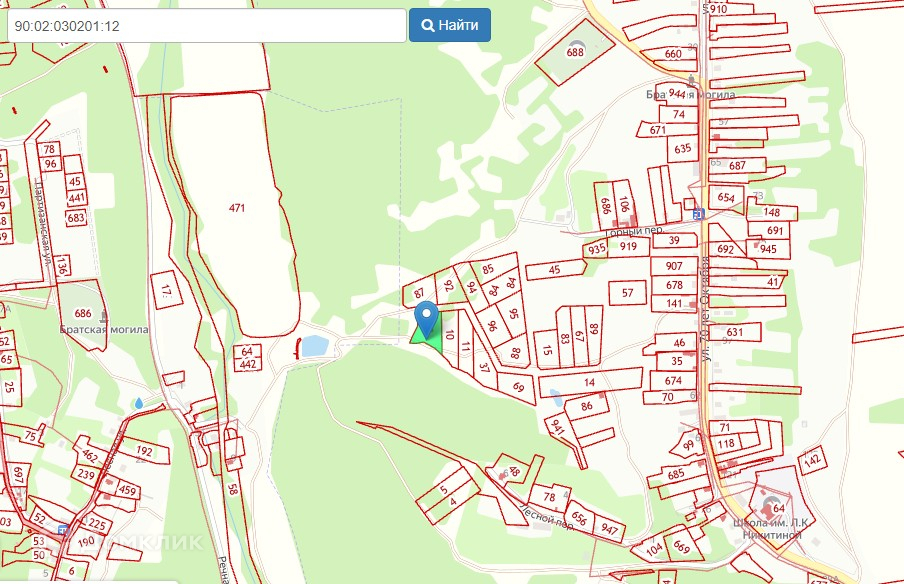
Task: Click the school icon at Школа им. Никитиной
Action: tap(769, 507)
